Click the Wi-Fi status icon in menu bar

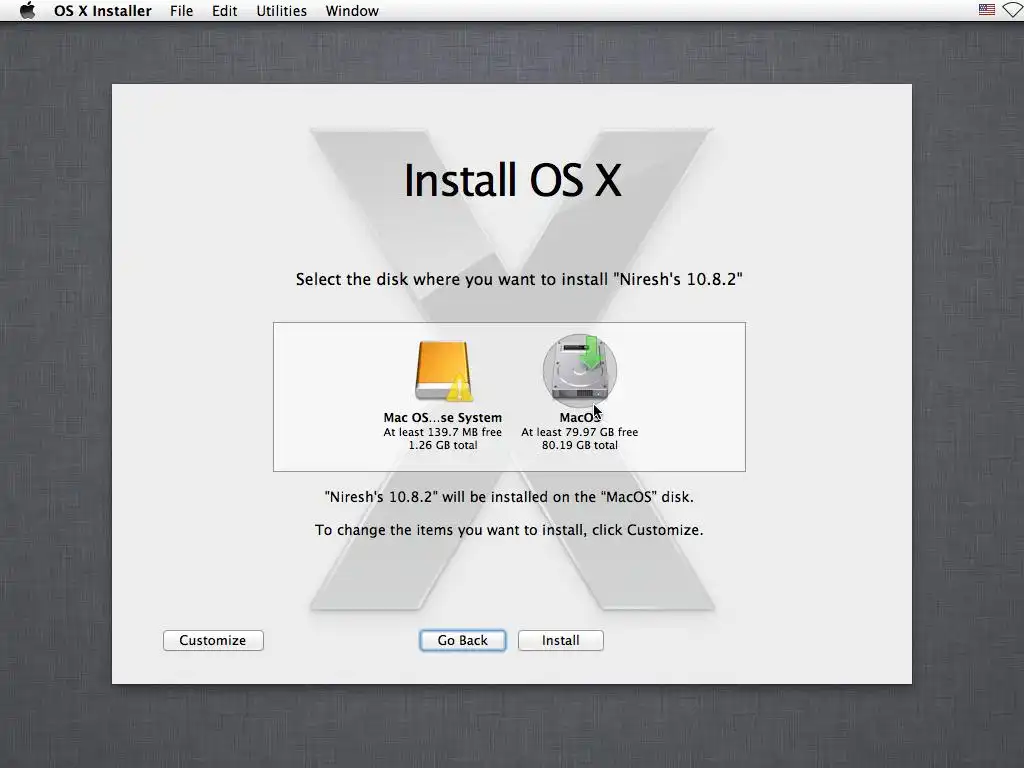[x=1014, y=10]
